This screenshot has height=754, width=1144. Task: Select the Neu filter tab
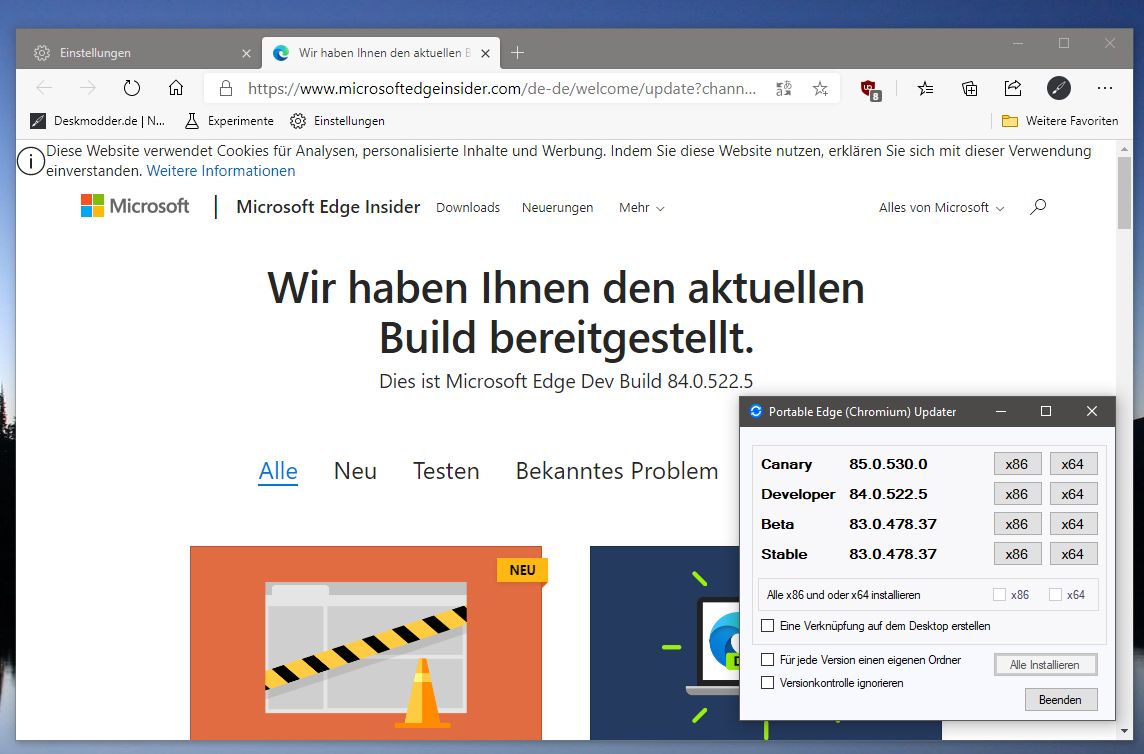355,472
